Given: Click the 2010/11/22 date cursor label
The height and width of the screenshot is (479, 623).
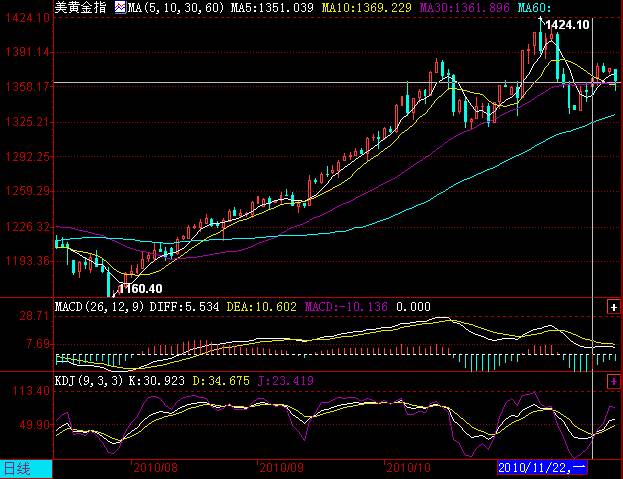Looking at the screenshot, I should (x=542, y=467).
